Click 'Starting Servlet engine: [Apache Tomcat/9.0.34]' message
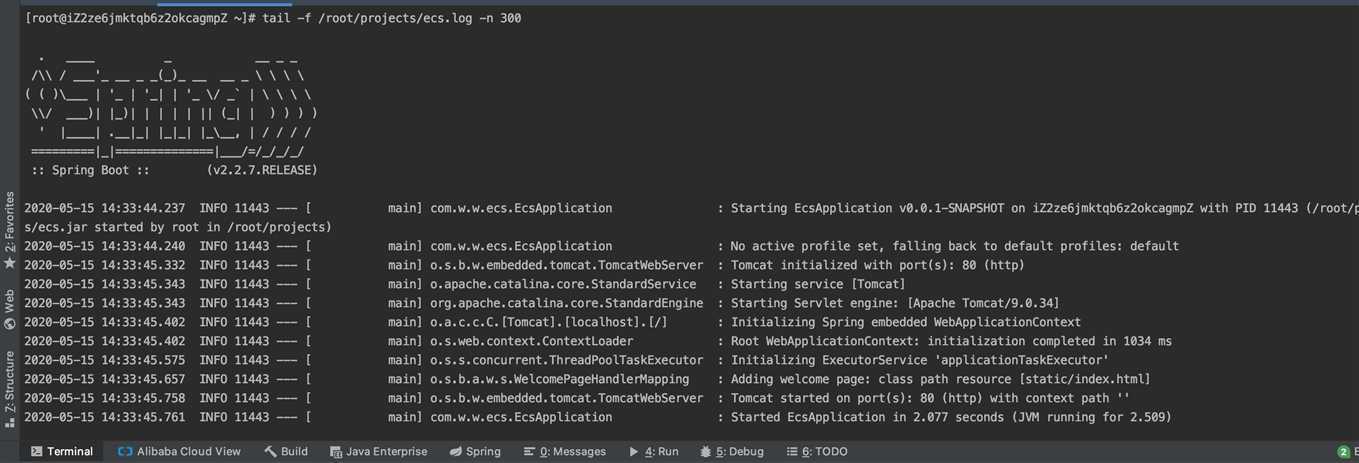Viewport: 1359px width, 463px height. coord(895,303)
